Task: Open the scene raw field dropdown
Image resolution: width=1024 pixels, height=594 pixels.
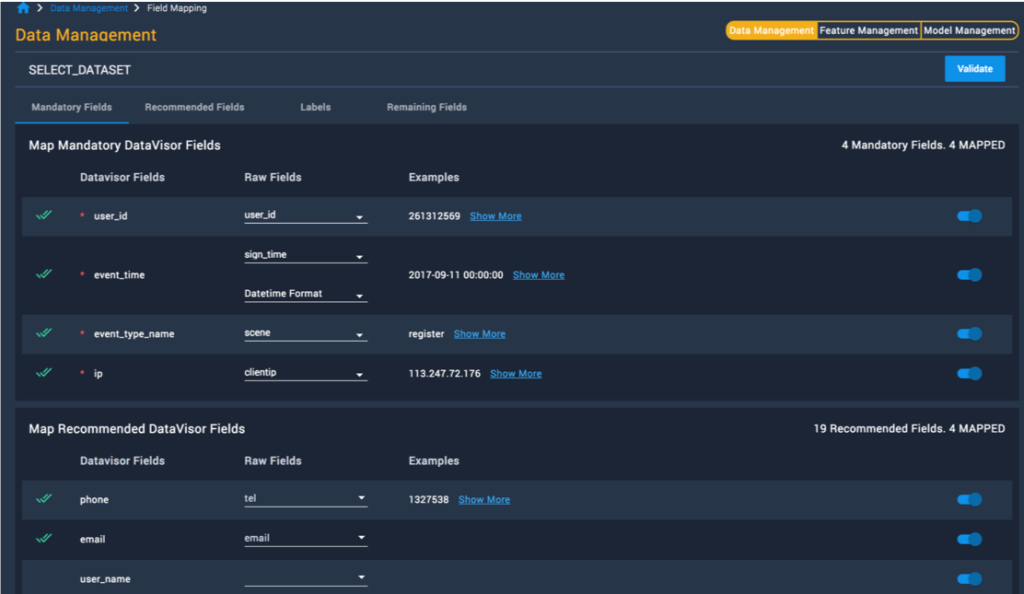Action: [306, 334]
